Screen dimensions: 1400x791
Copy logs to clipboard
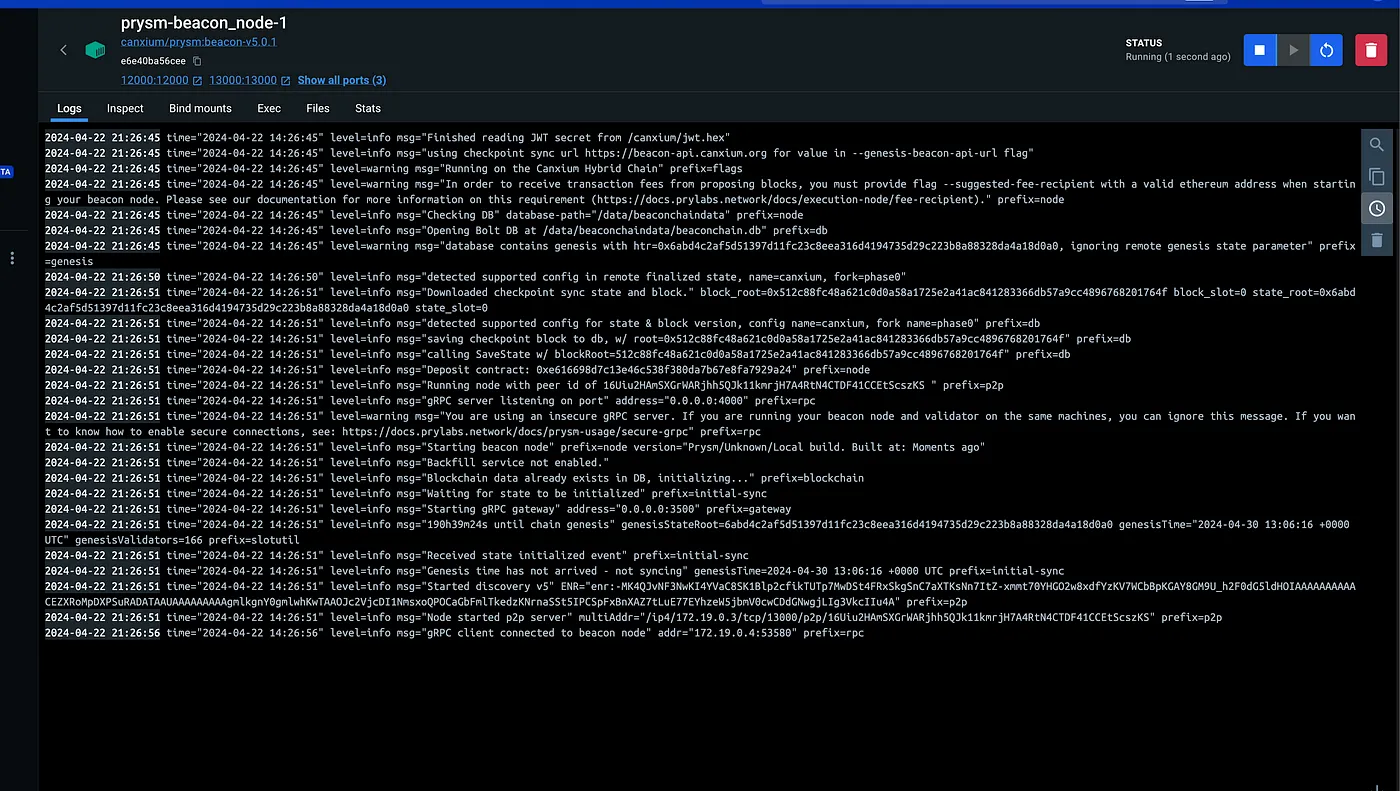pyautogui.click(x=1377, y=177)
